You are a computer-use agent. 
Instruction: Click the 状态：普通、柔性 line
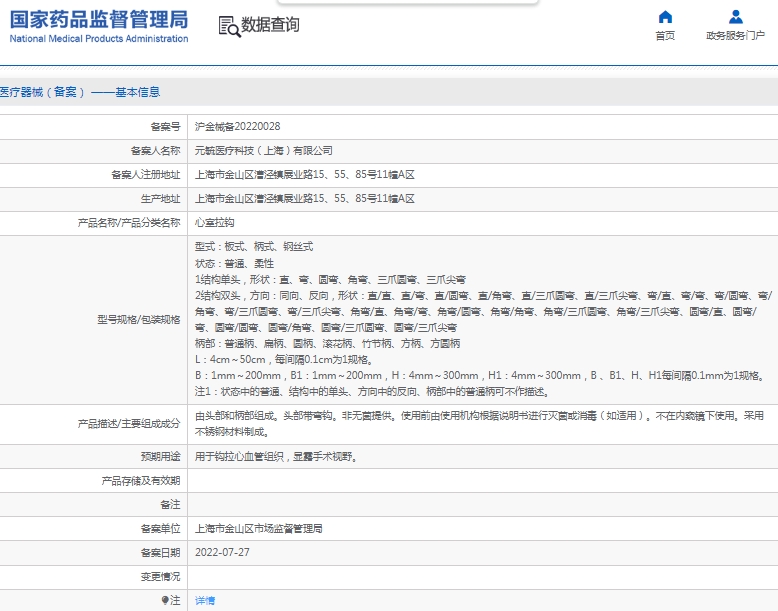pos(234,263)
